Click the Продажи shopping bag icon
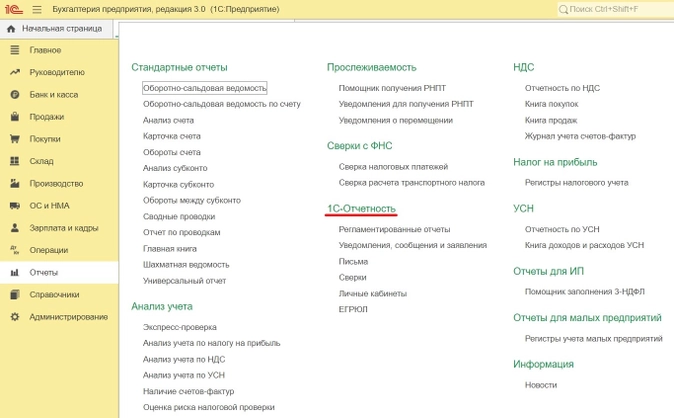 15,117
